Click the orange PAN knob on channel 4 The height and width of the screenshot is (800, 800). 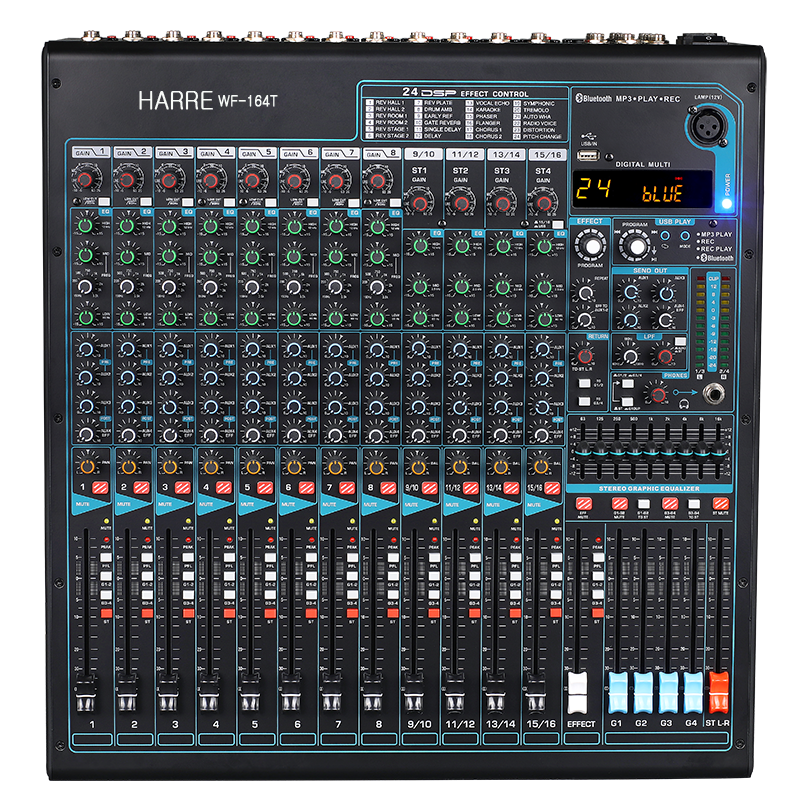click(x=212, y=467)
